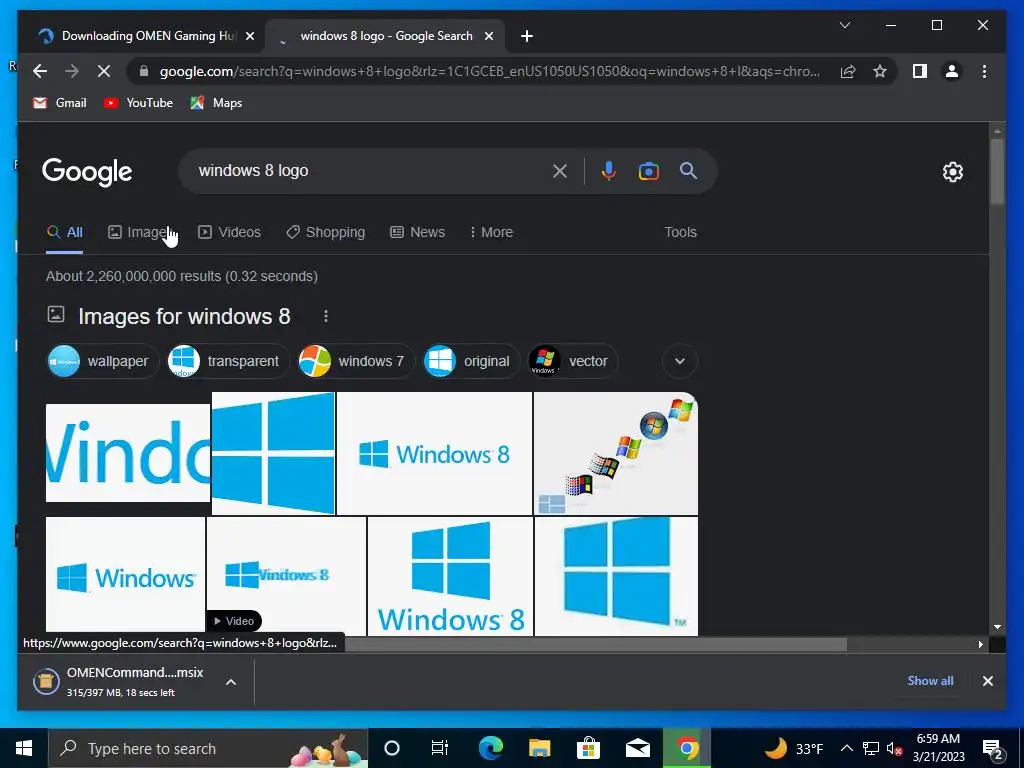Open Chrome three-dot menu
Viewport: 1024px width, 768px height.
click(984, 71)
